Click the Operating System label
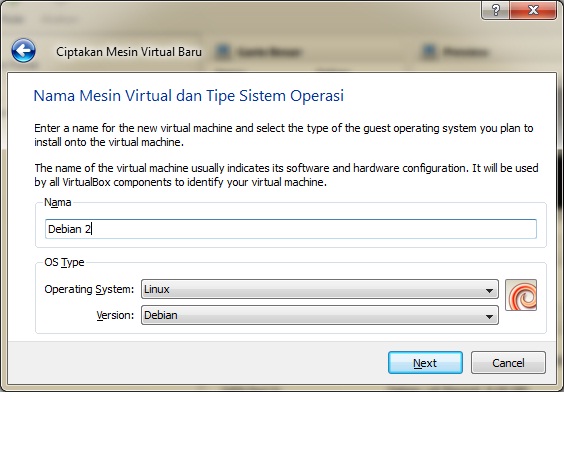 coord(89,289)
